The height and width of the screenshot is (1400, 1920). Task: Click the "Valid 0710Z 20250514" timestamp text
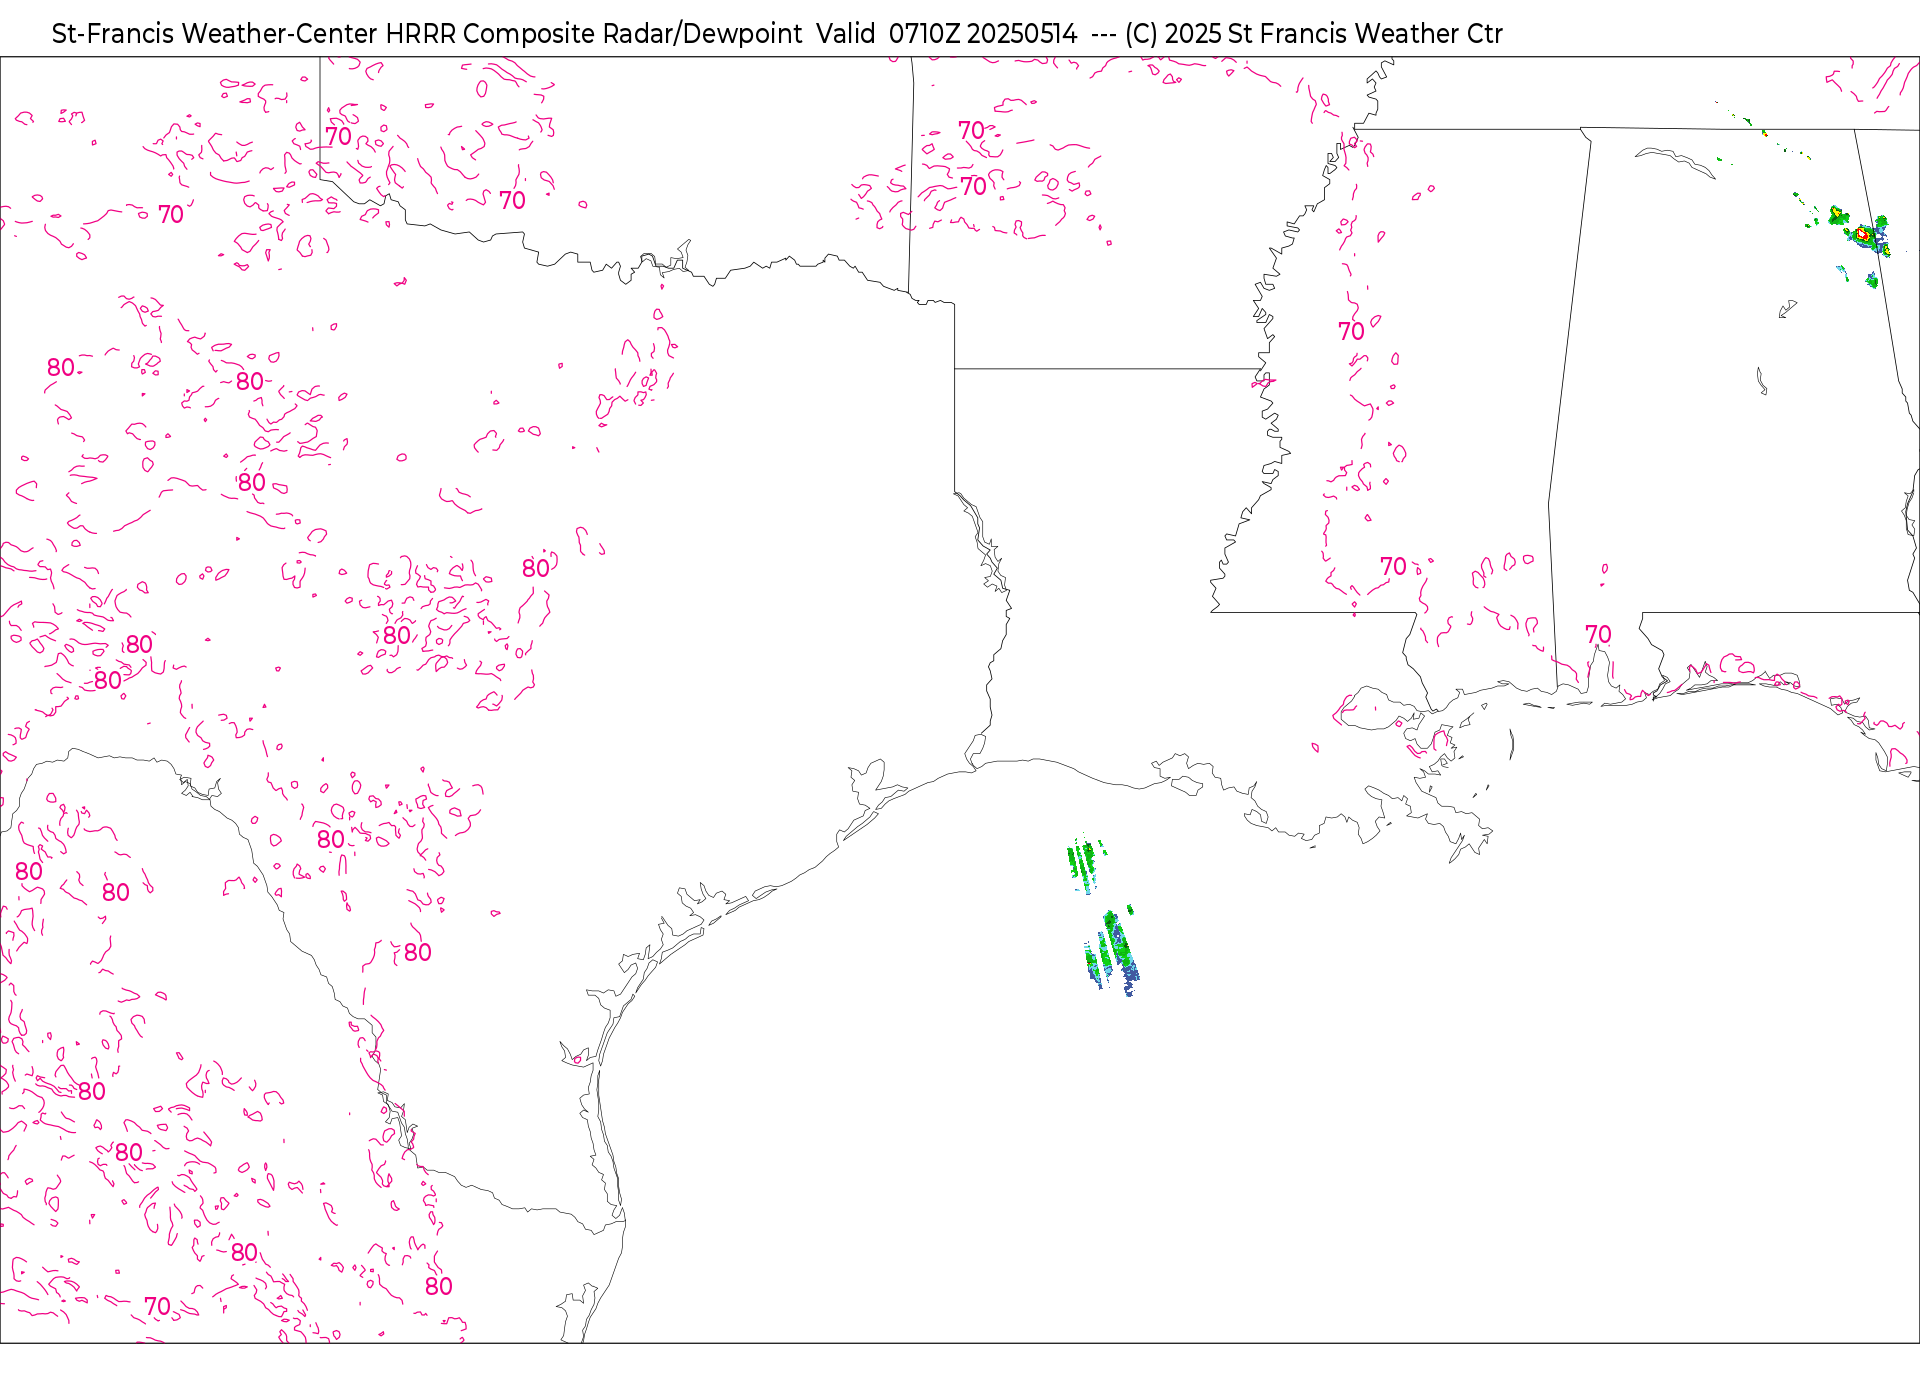coord(947,34)
